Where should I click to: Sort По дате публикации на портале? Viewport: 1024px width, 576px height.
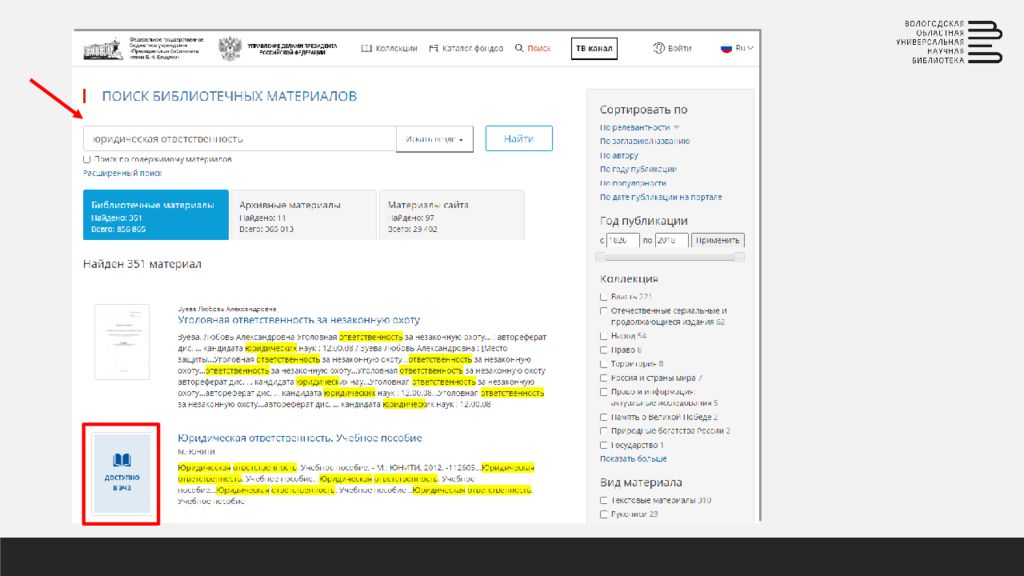(x=661, y=197)
